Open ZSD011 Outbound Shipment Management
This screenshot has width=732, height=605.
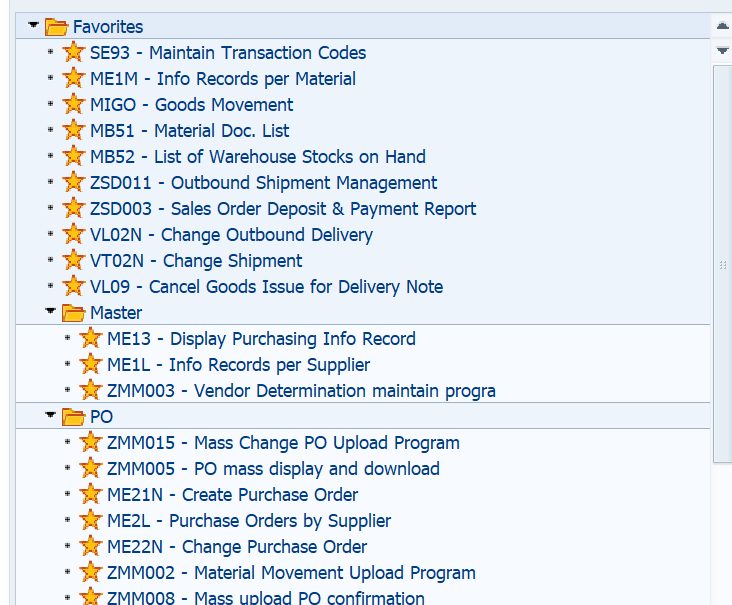coord(263,183)
